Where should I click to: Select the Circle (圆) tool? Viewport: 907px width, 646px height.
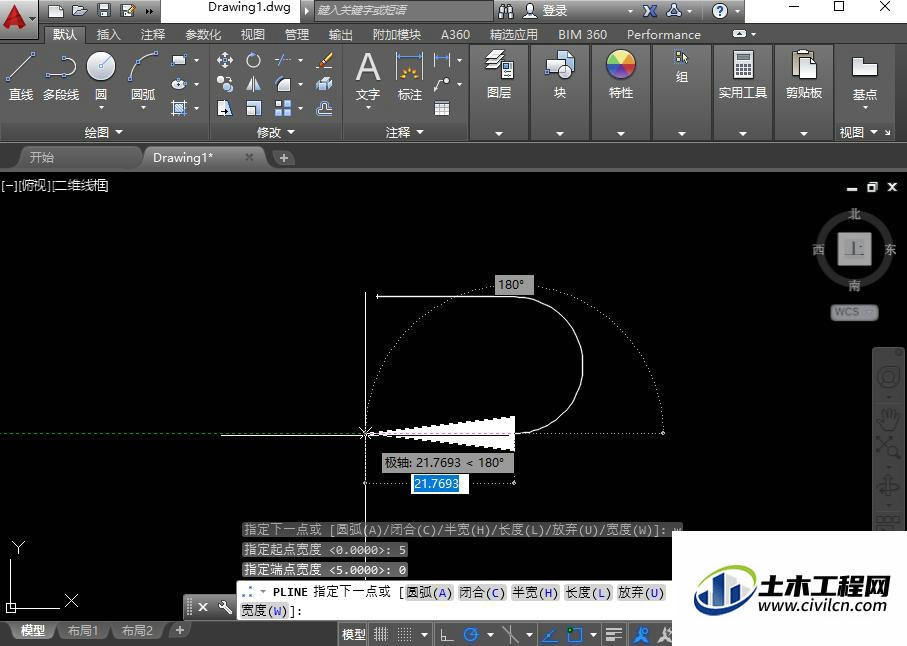coord(101,69)
